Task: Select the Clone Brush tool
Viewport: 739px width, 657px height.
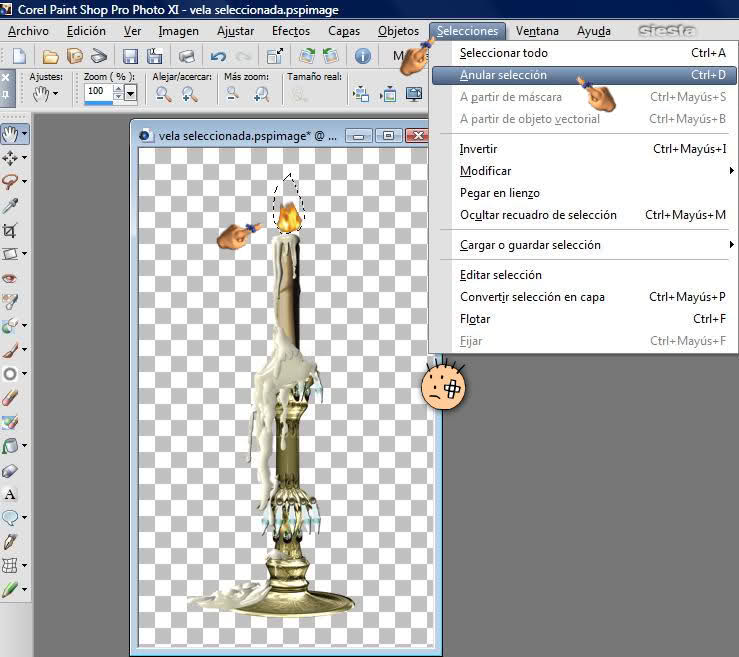Action: 10,325
